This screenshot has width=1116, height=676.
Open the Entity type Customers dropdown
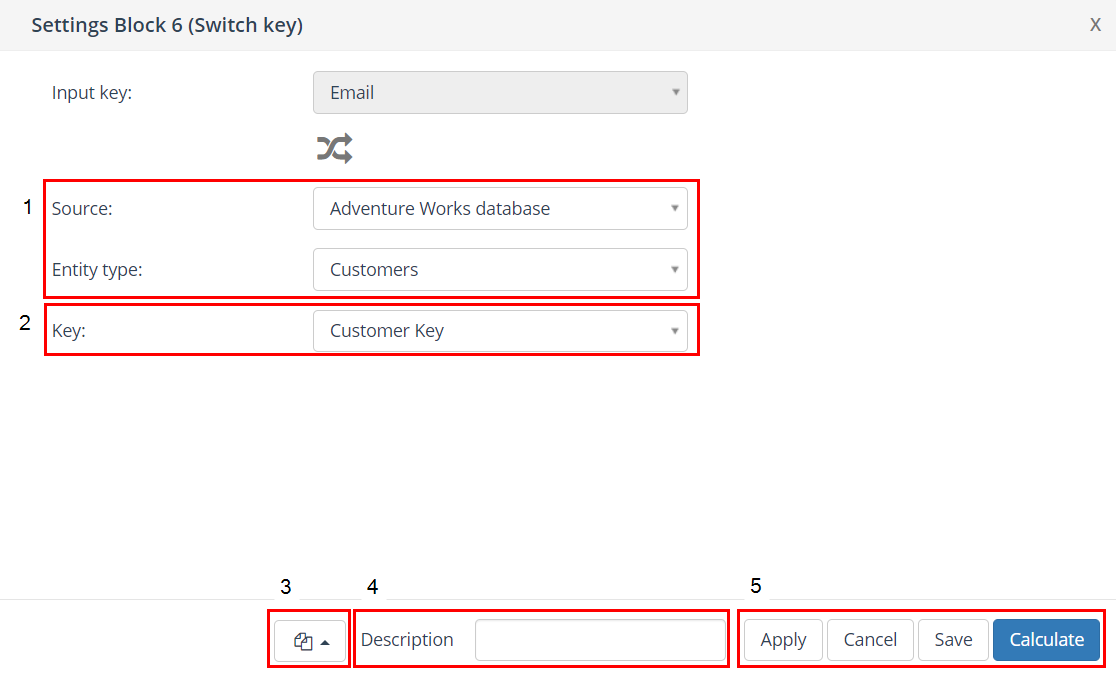point(500,270)
